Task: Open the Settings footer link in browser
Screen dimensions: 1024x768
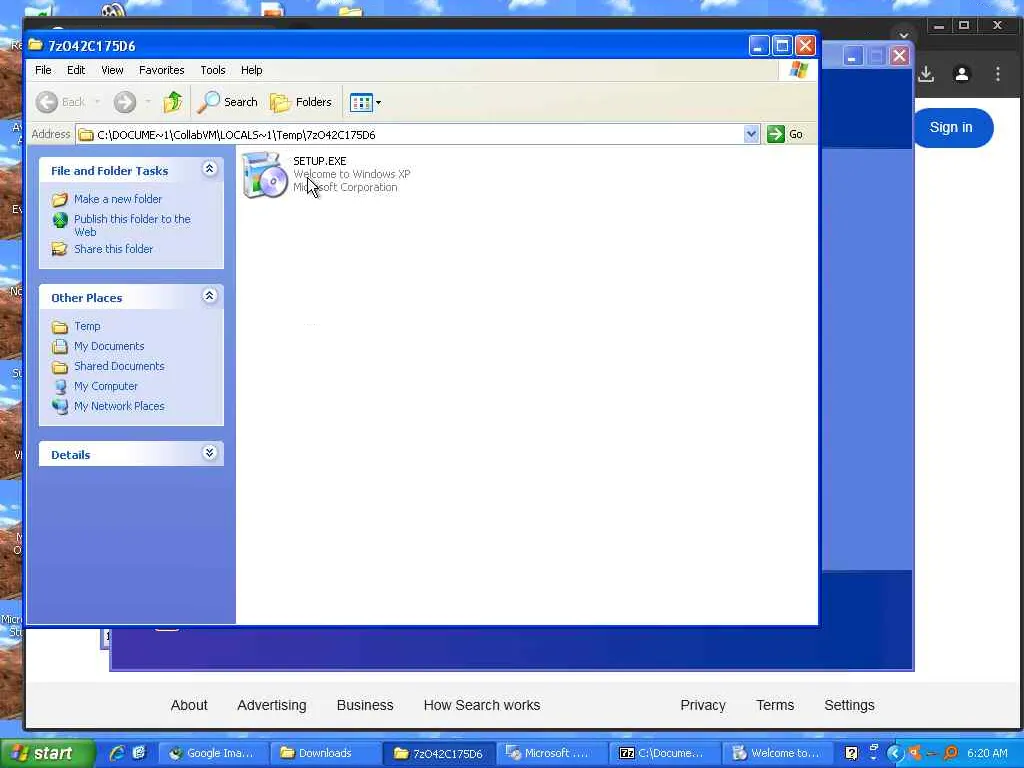Action: tap(849, 705)
